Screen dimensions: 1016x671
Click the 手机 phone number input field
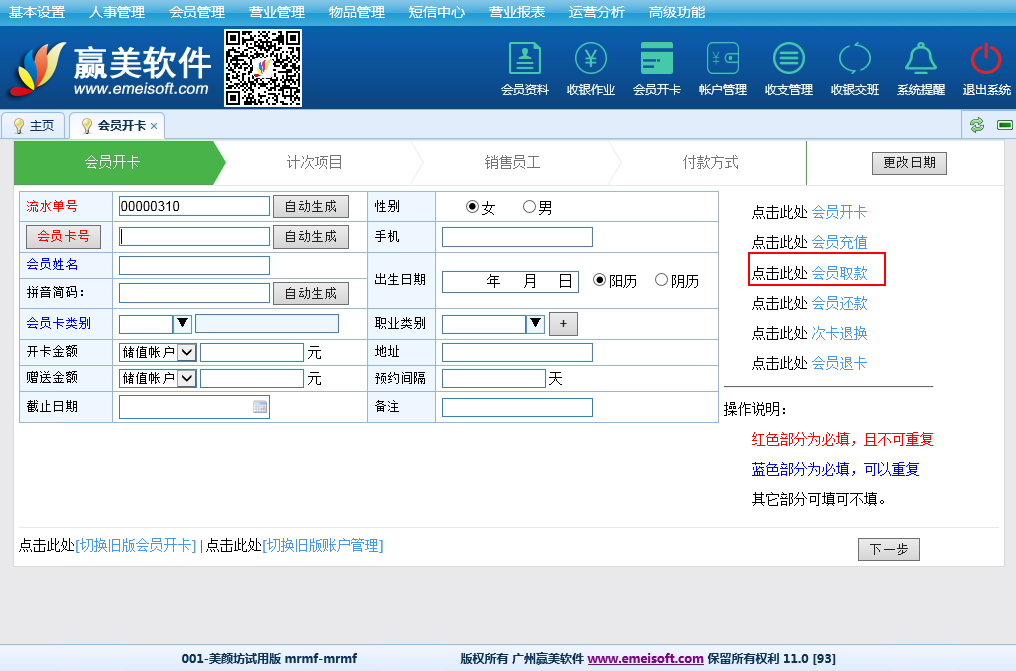coord(517,237)
